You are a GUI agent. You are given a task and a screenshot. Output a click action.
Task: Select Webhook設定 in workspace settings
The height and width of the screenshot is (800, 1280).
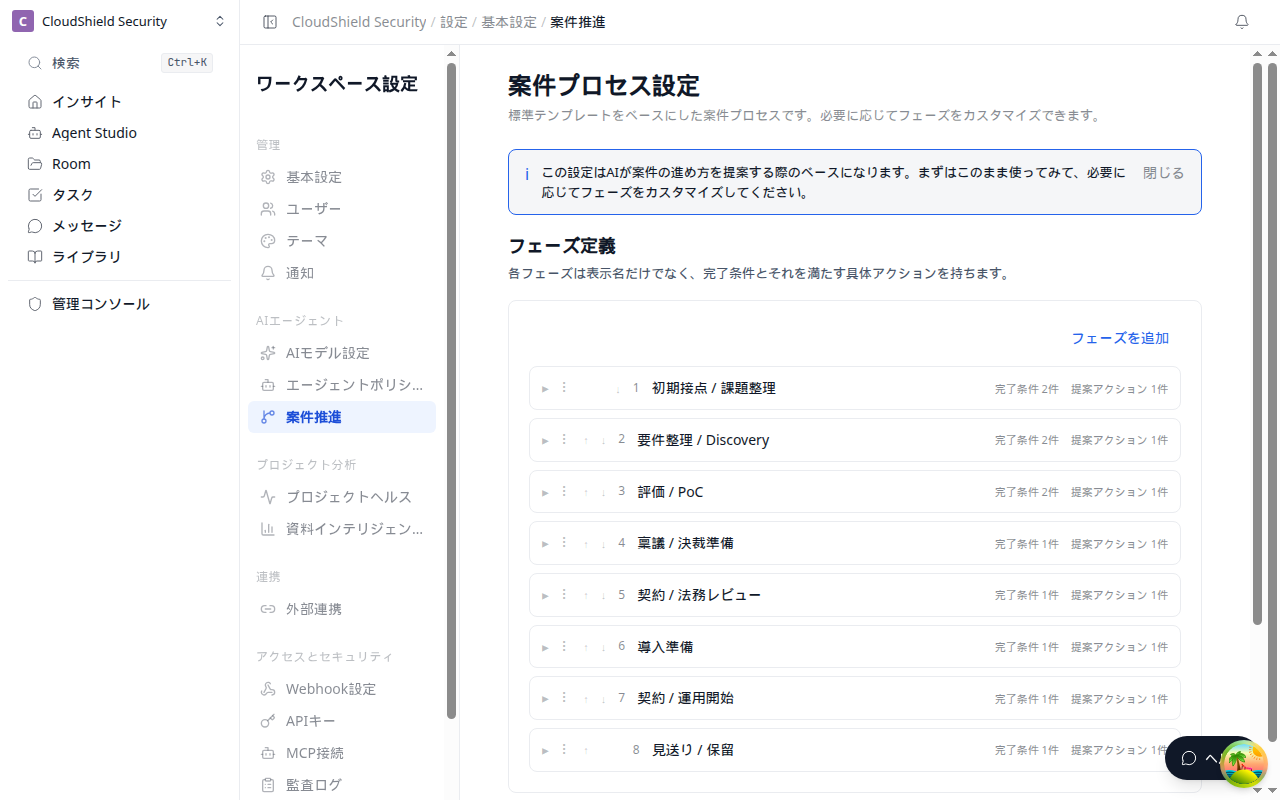pos(342,689)
